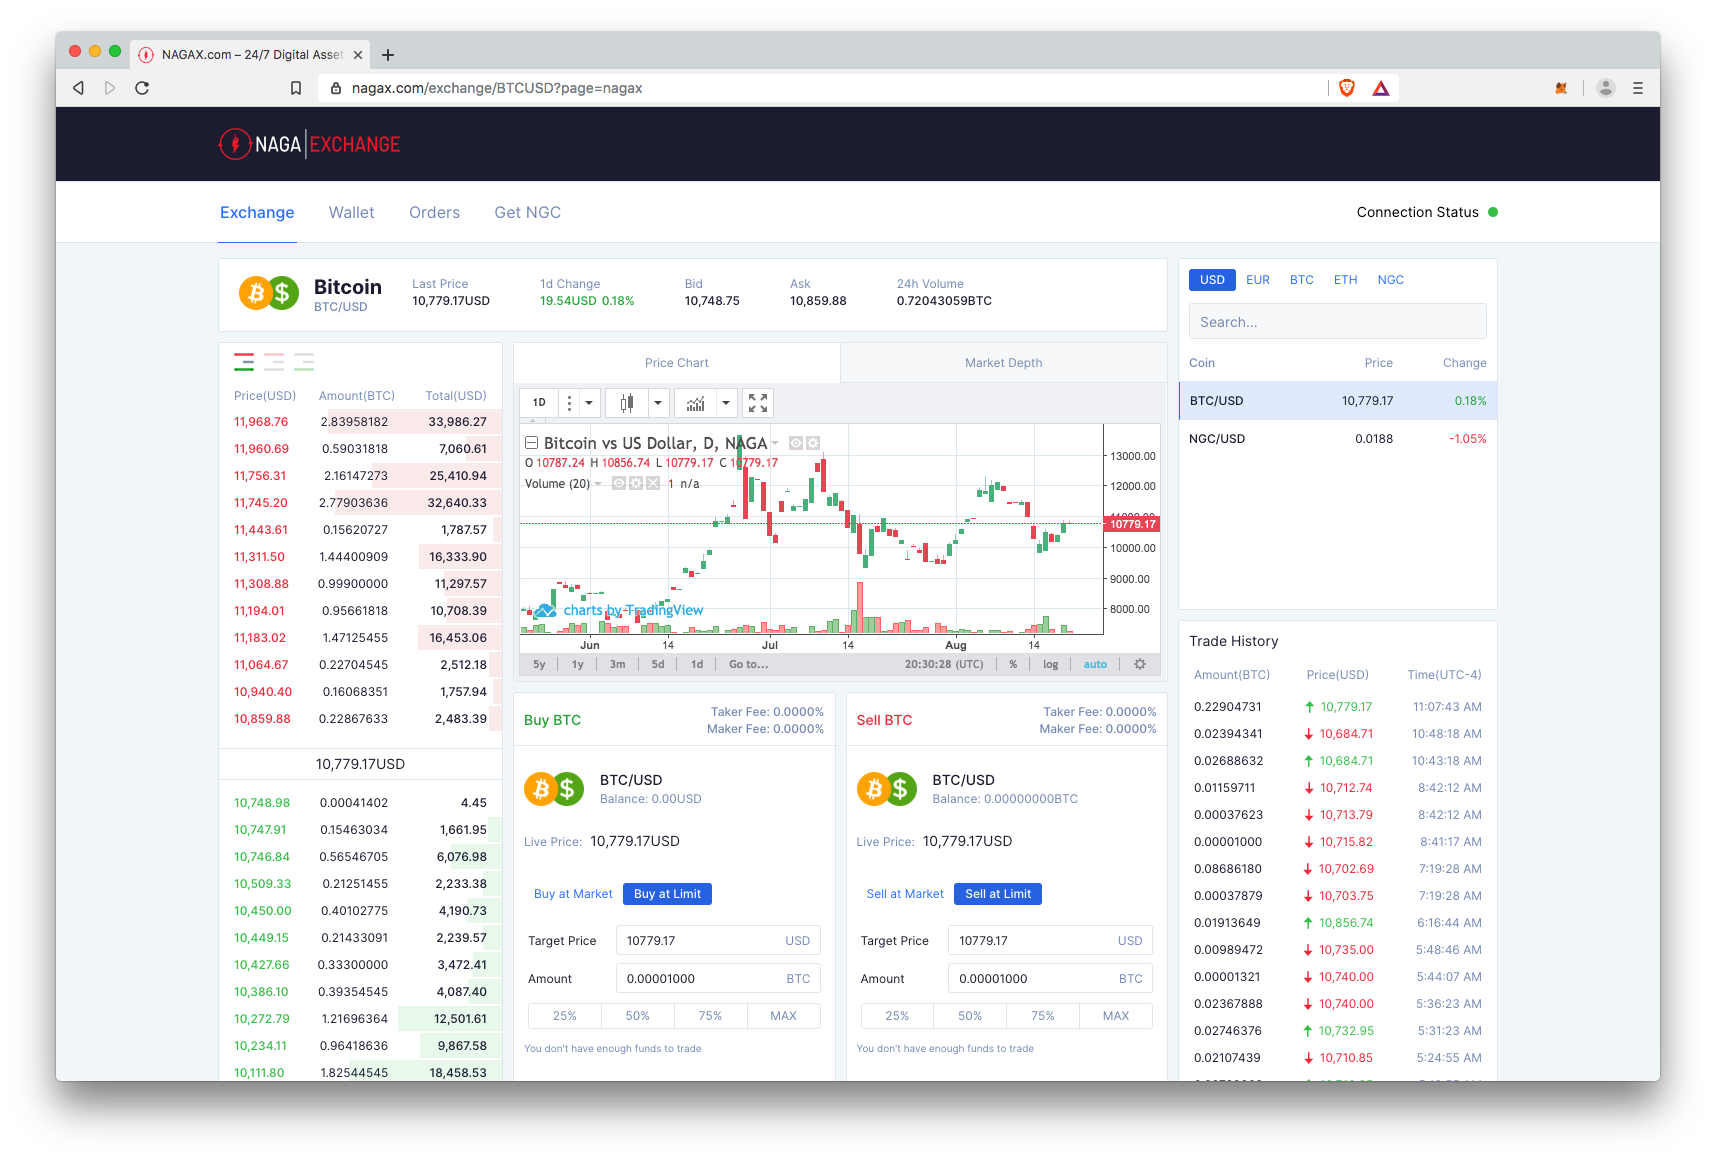Show sell-only order book view icon
Screen dimensions: 1716x1161
[274, 362]
